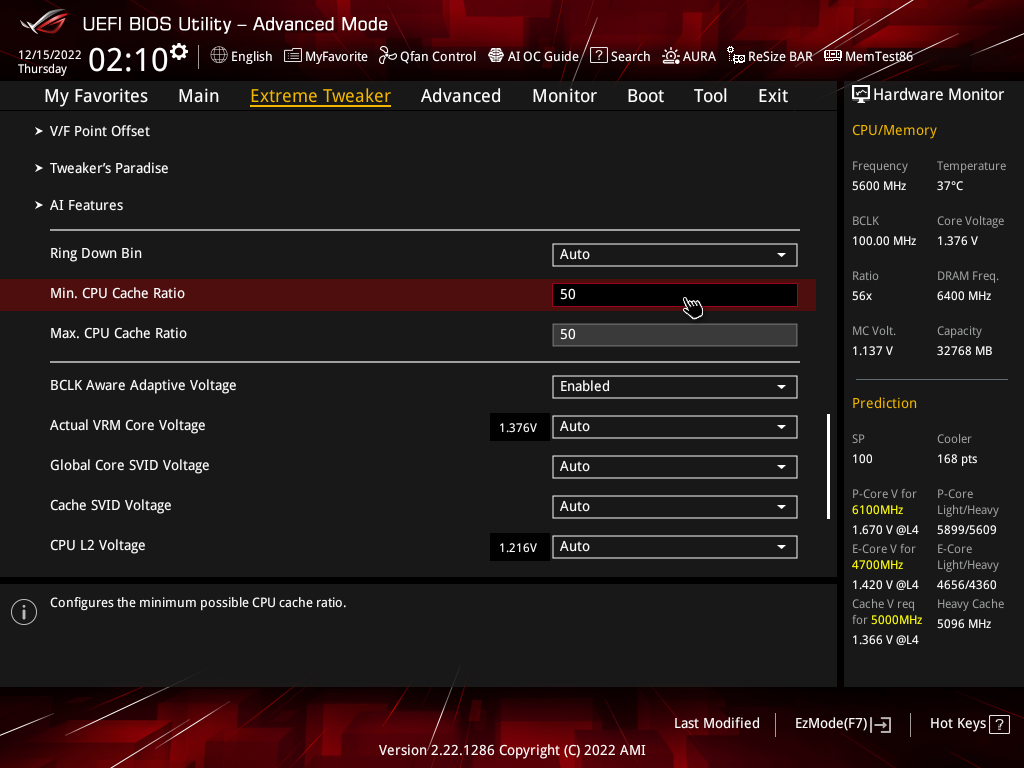This screenshot has height=768, width=1024.
Task: Click the EzMode exit arrow icon
Action: tap(881, 724)
